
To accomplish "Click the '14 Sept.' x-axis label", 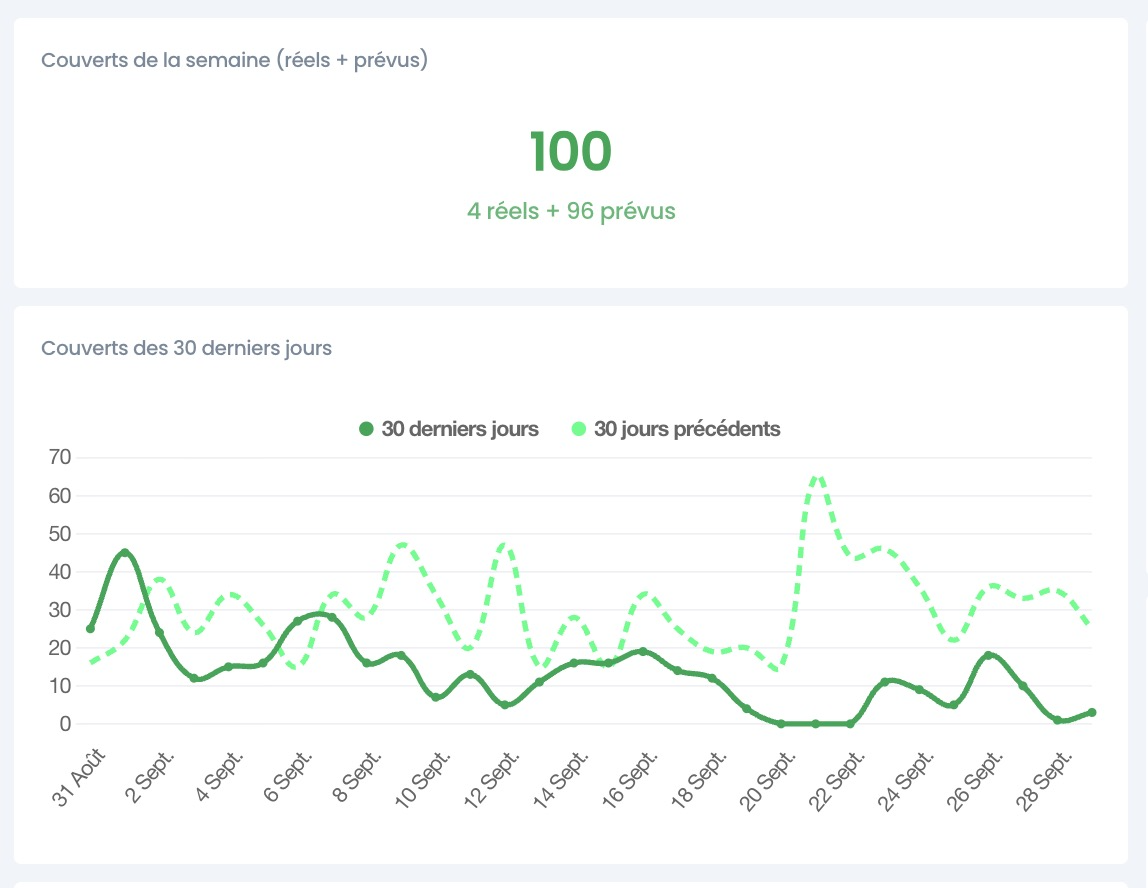I will 561,780.
